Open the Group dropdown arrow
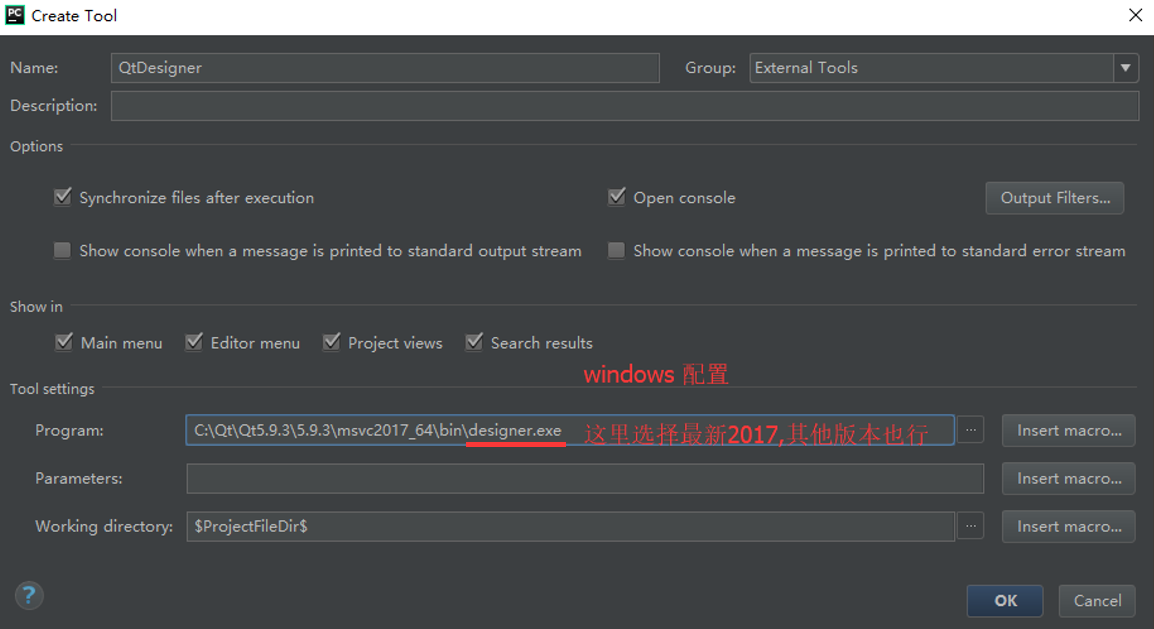Image resolution: width=1154 pixels, height=629 pixels. [1125, 68]
